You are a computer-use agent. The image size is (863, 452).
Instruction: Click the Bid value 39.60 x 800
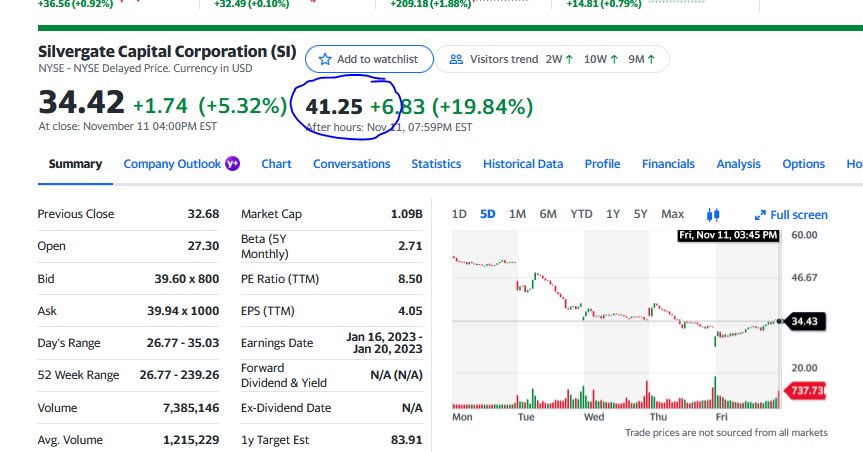pyautogui.click(x=187, y=279)
